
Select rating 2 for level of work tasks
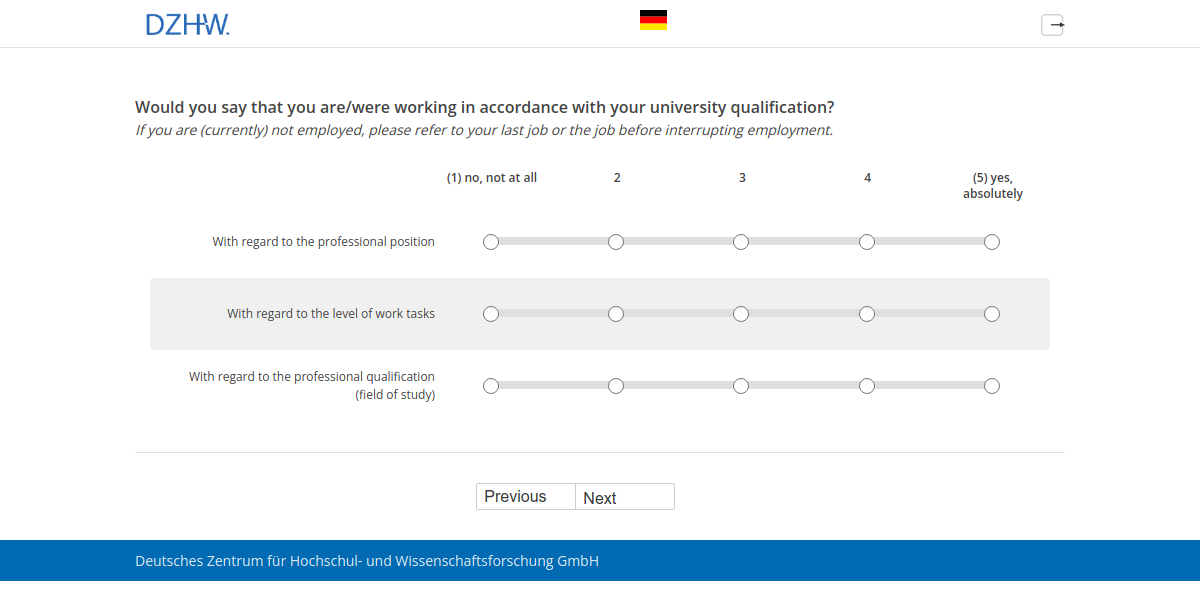coord(616,313)
